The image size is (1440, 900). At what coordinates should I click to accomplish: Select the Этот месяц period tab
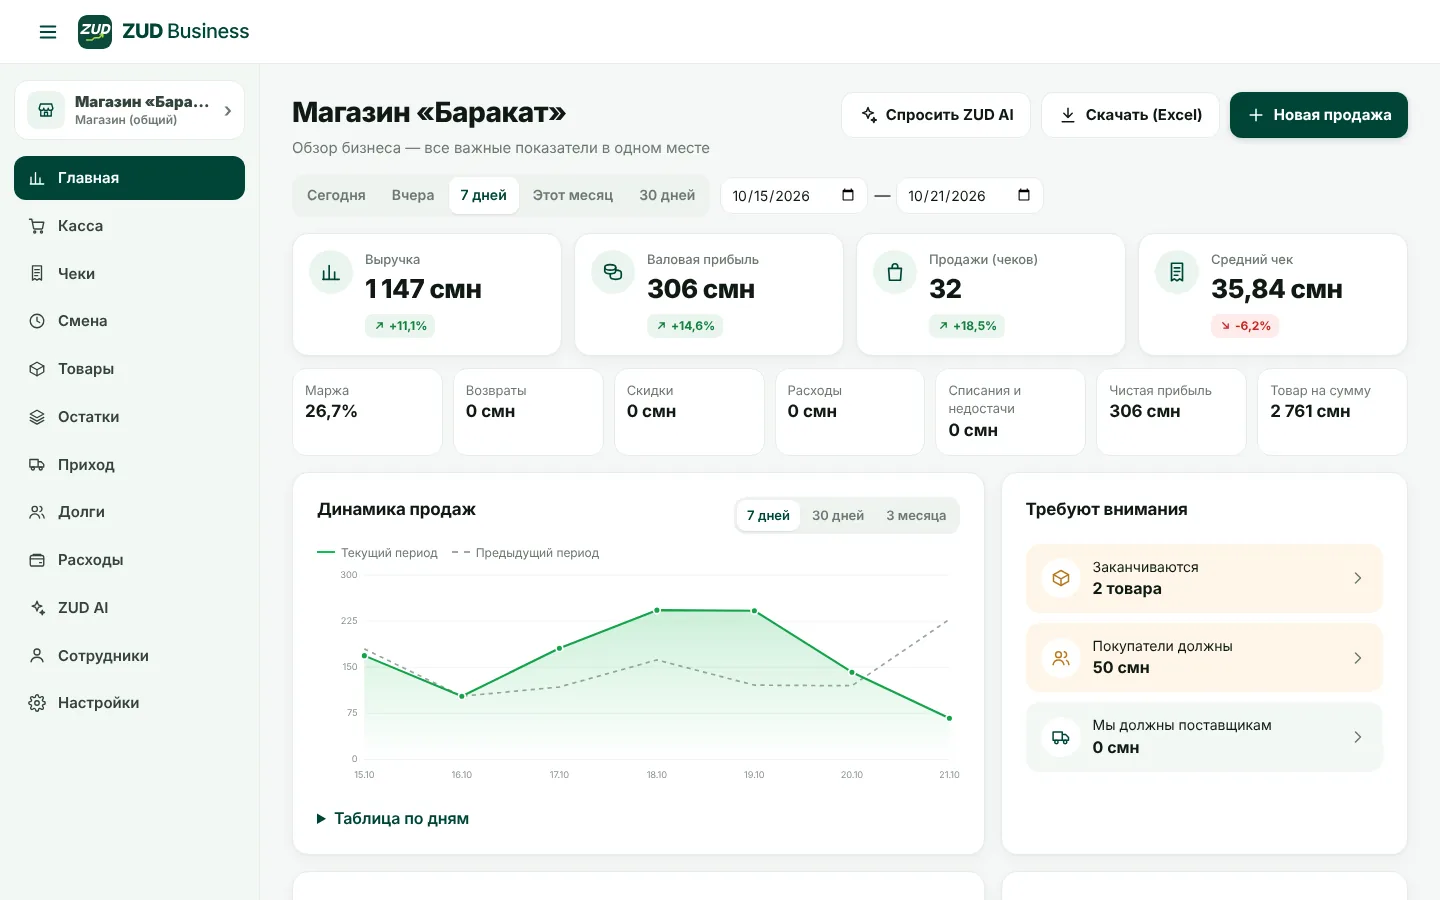coord(573,195)
